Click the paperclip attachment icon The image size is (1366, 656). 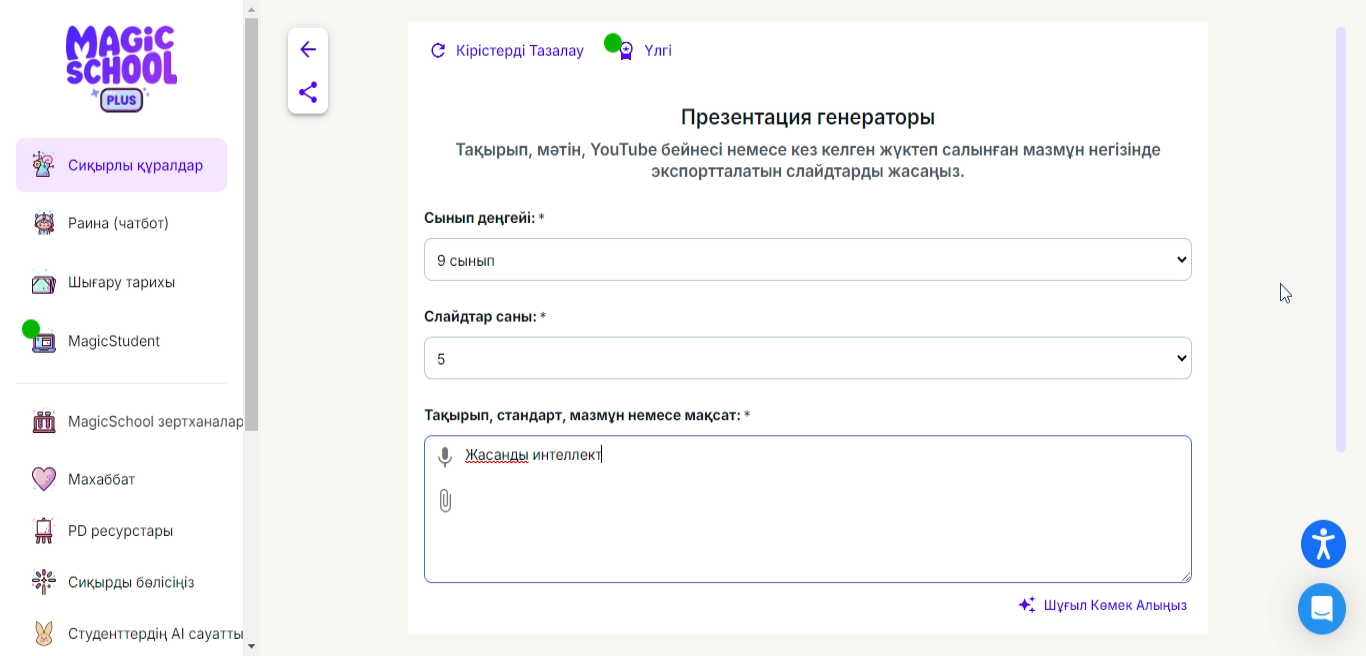[445, 501]
